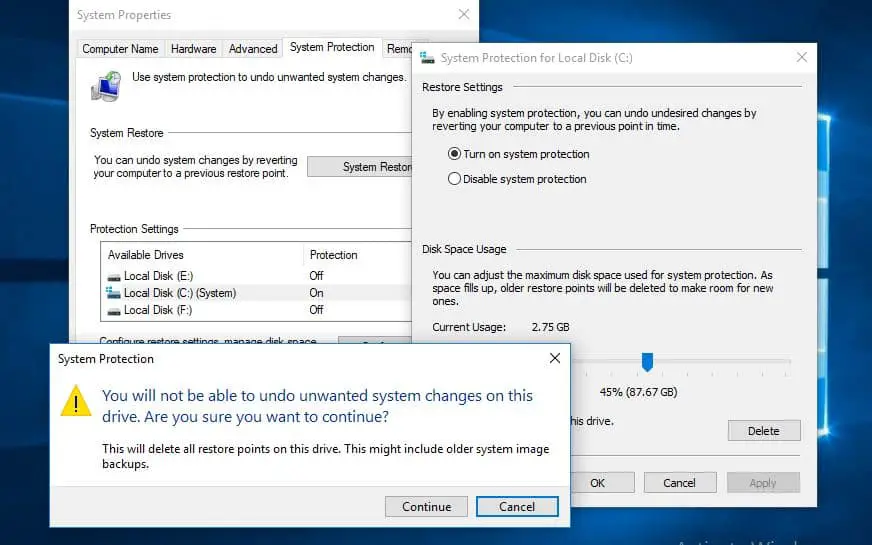Click the Off protection status for Local Disk (E:)
Viewport: 872px width, 545px height.
tap(316, 276)
